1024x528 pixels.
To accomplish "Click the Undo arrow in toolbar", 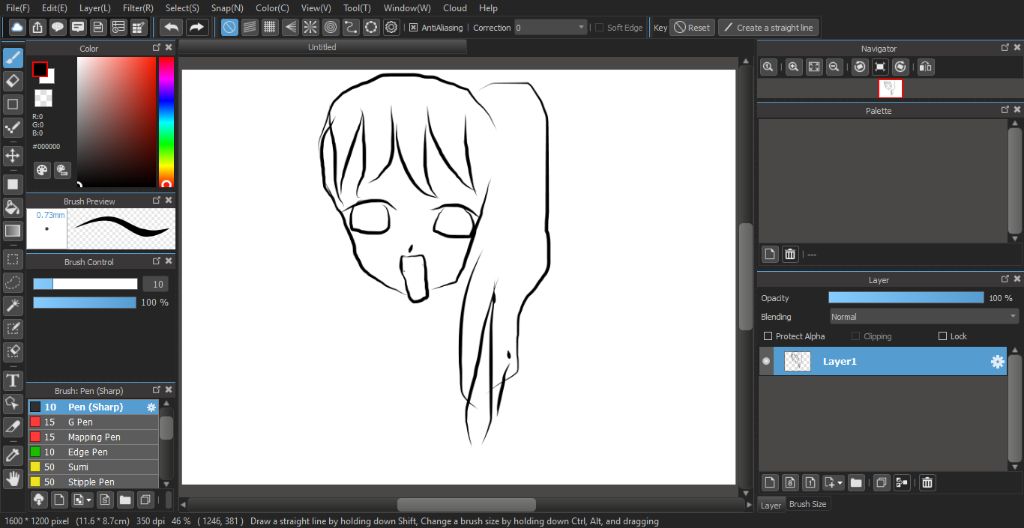I will (172, 27).
